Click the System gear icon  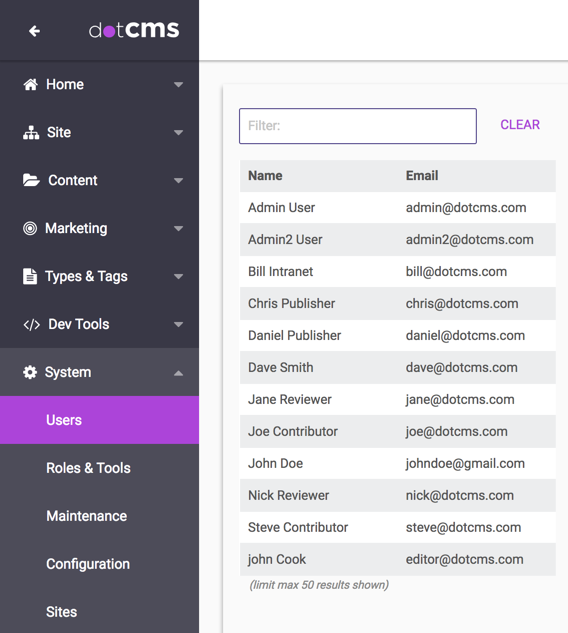tap(30, 372)
